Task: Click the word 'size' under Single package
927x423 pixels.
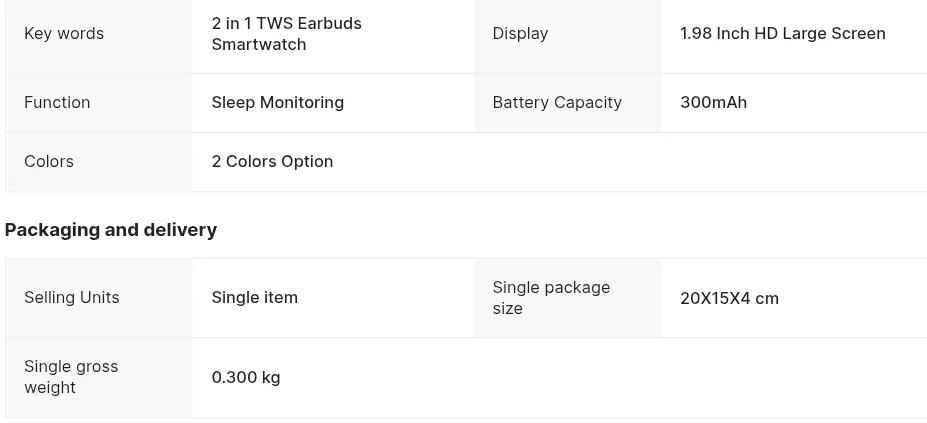Action: (507, 308)
